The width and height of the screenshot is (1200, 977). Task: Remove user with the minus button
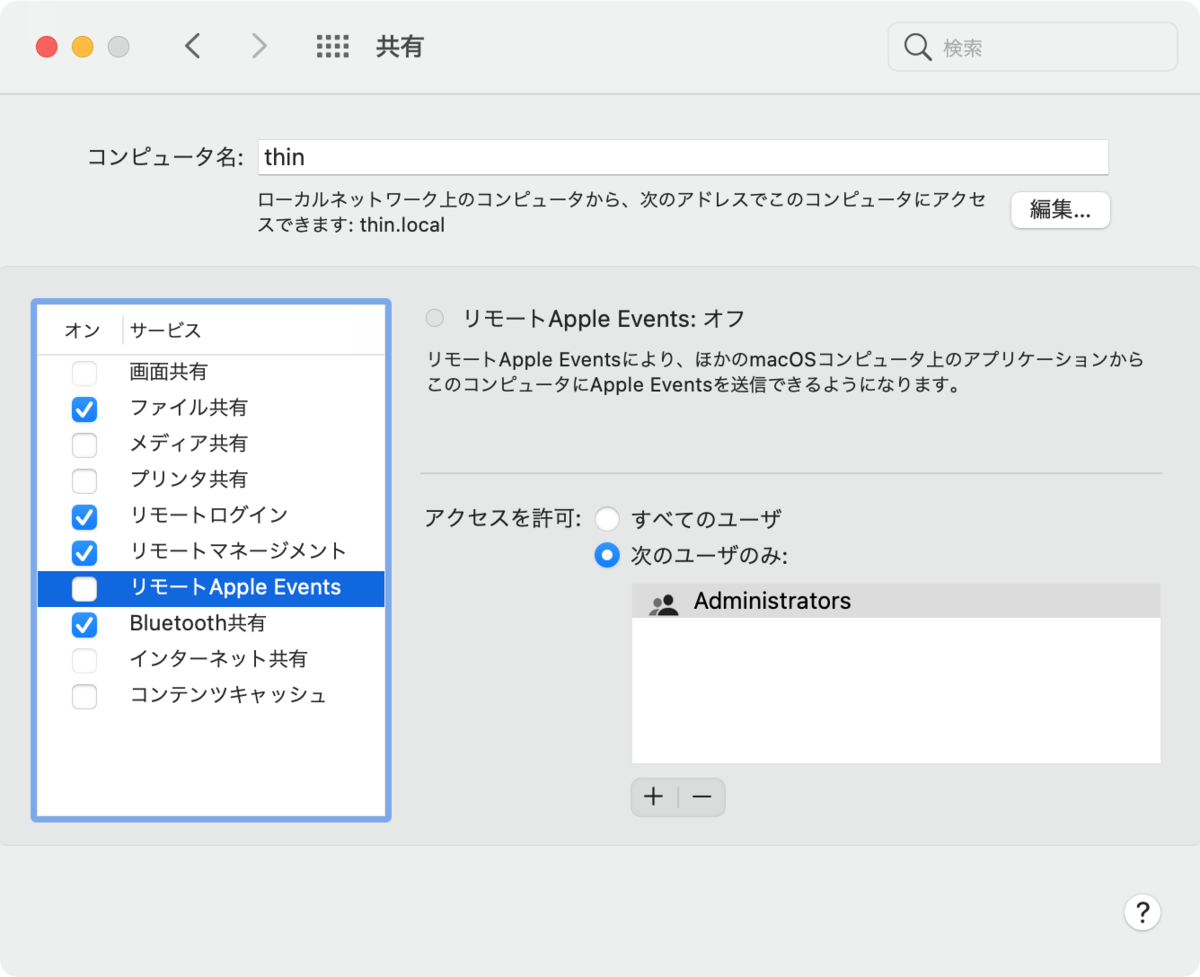(x=702, y=797)
